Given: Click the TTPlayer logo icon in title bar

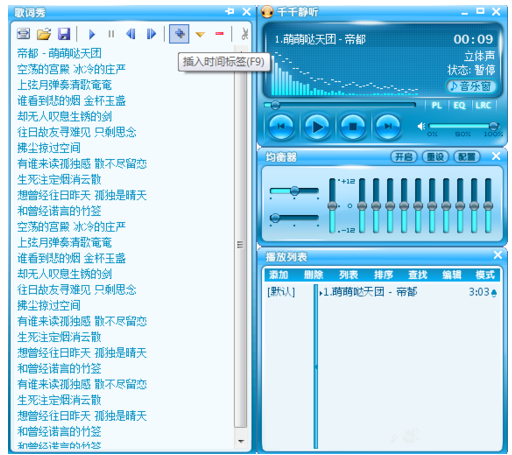Looking at the screenshot, I should coord(267,12).
